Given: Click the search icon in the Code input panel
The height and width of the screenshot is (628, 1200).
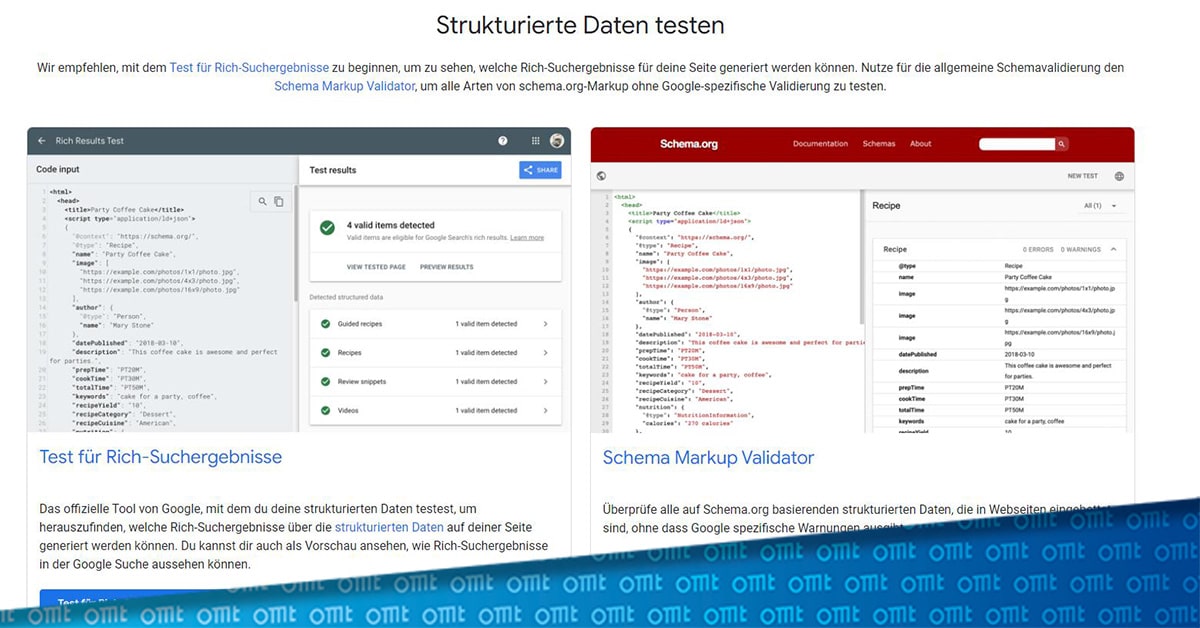Looking at the screenshot, I should tap(262, 201).
